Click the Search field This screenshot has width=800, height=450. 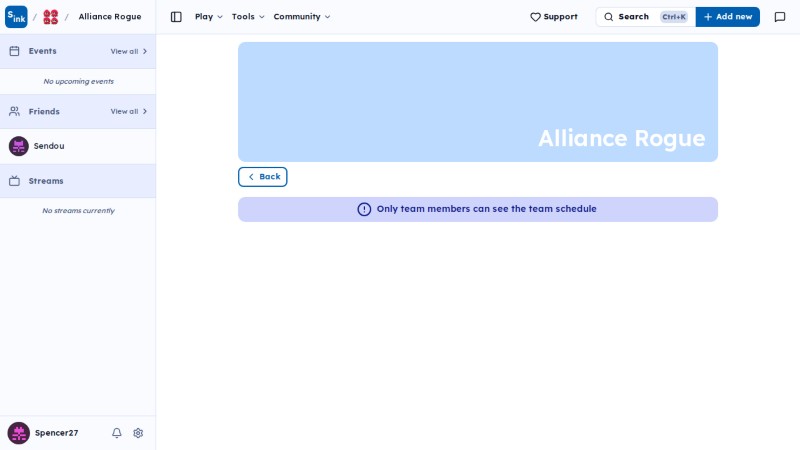click(645, 17)
